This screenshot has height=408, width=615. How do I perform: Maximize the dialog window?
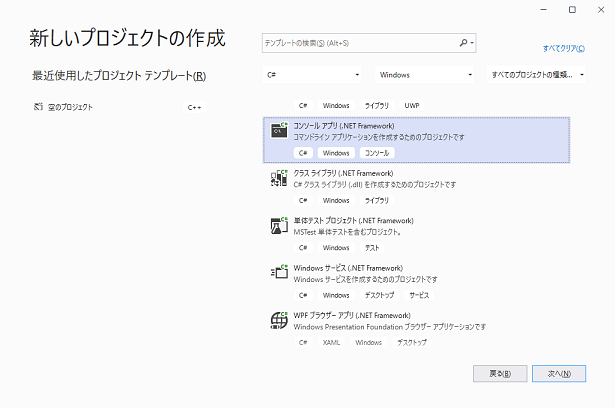(572, 9)
